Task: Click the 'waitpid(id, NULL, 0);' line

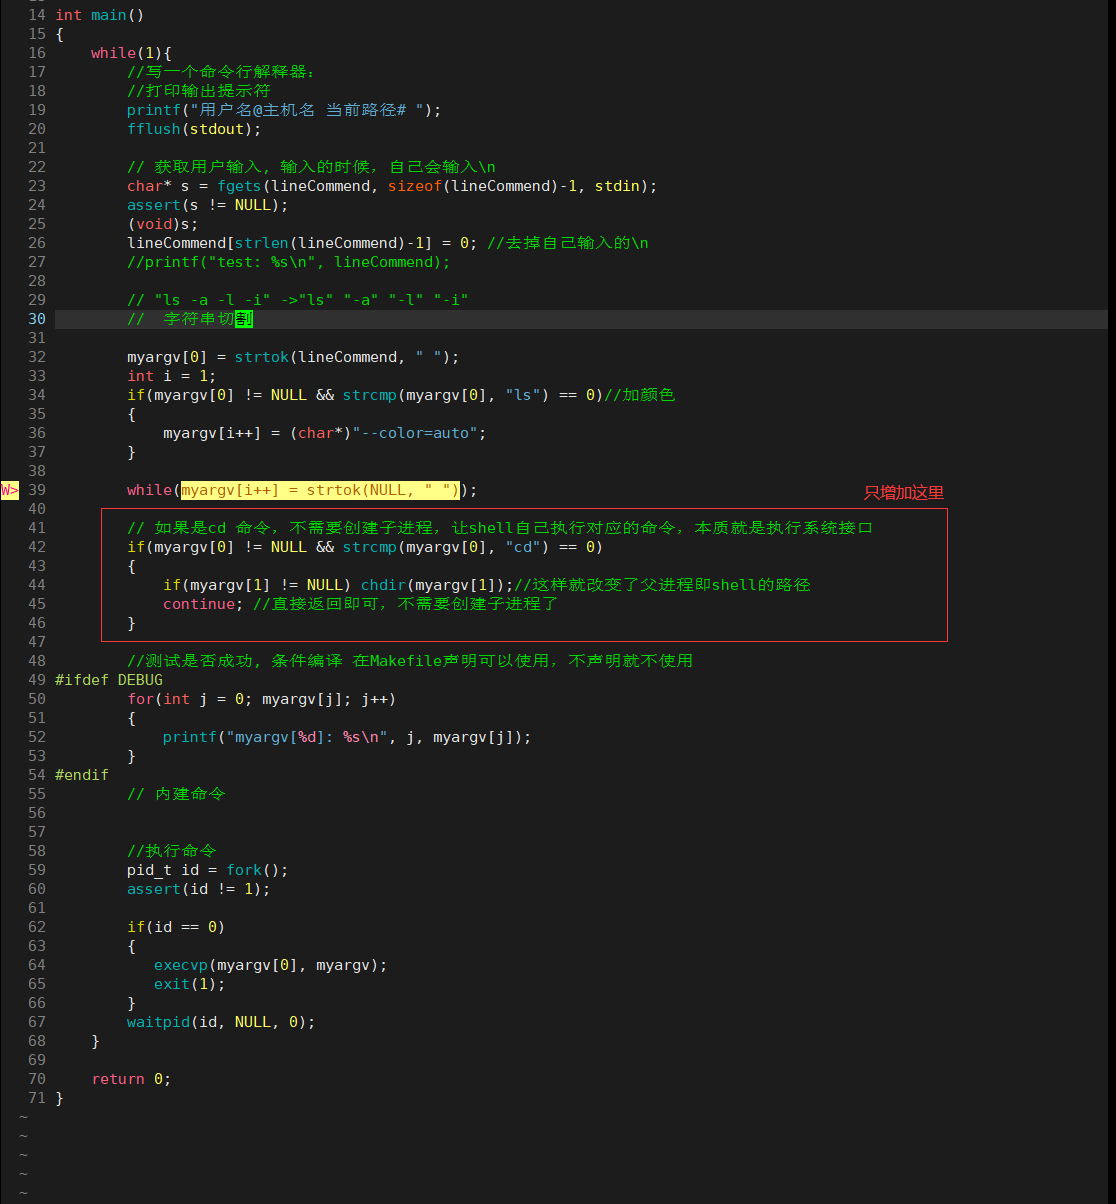Action: click(x=221, y=1022)
